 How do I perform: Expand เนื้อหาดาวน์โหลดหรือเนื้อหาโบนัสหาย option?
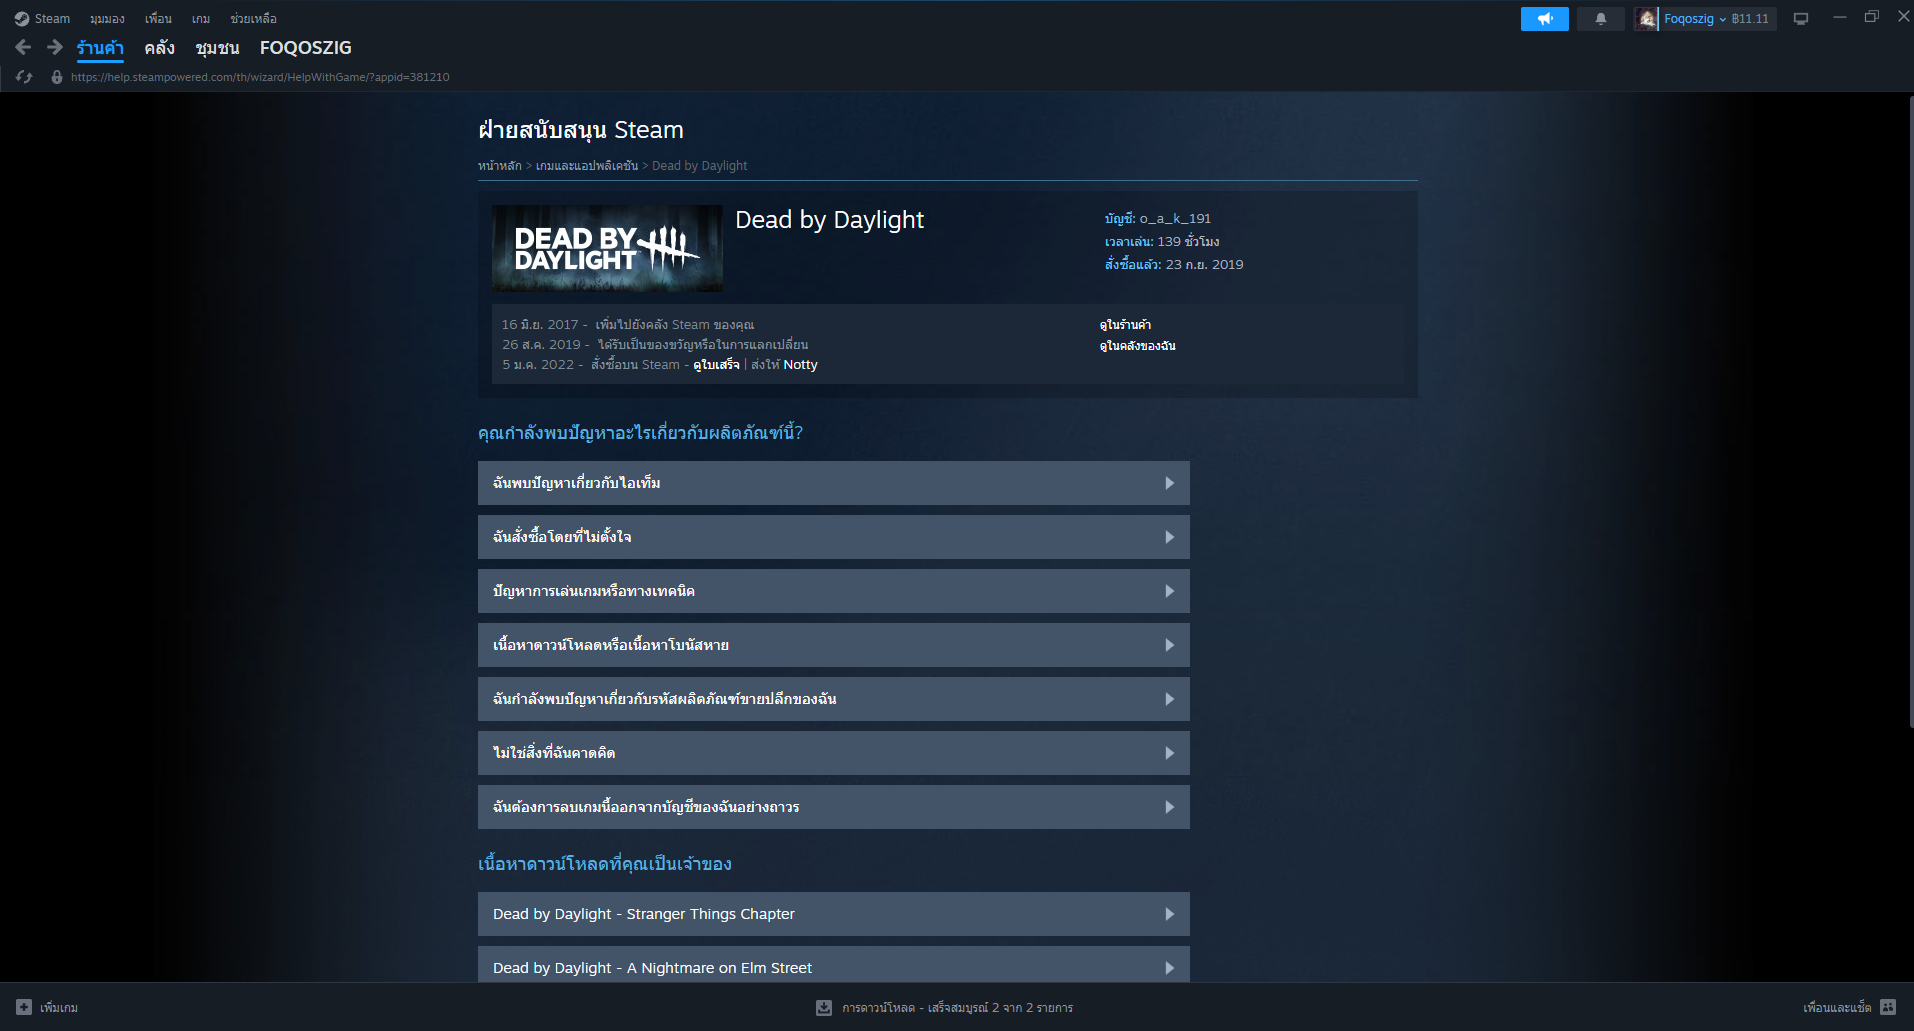(834, 645)
